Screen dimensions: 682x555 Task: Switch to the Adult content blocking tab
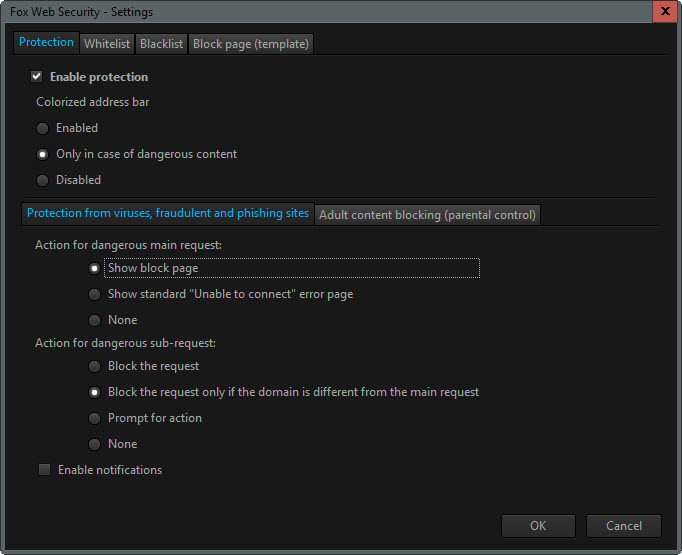click(427, 215)
